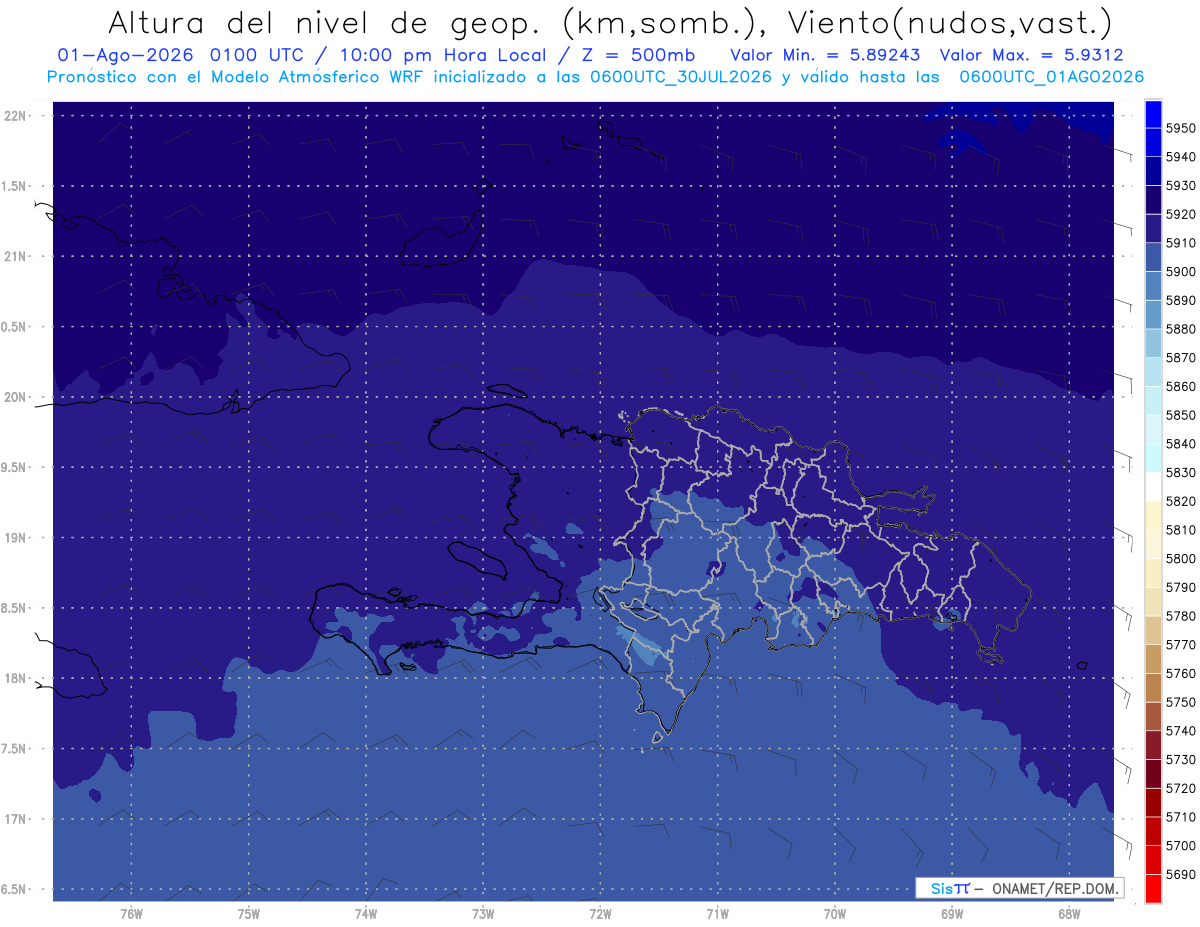Click the 74W longitude label
Image resolution: width=1200 pixels, height=927 pixels.
point(365,914)
